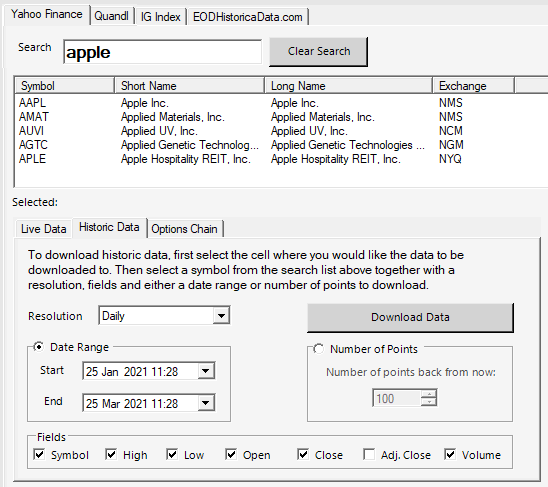This screenshot has width=548, height=487.
Task: Select the Date Range radio button
Action: tap(38, 347)
